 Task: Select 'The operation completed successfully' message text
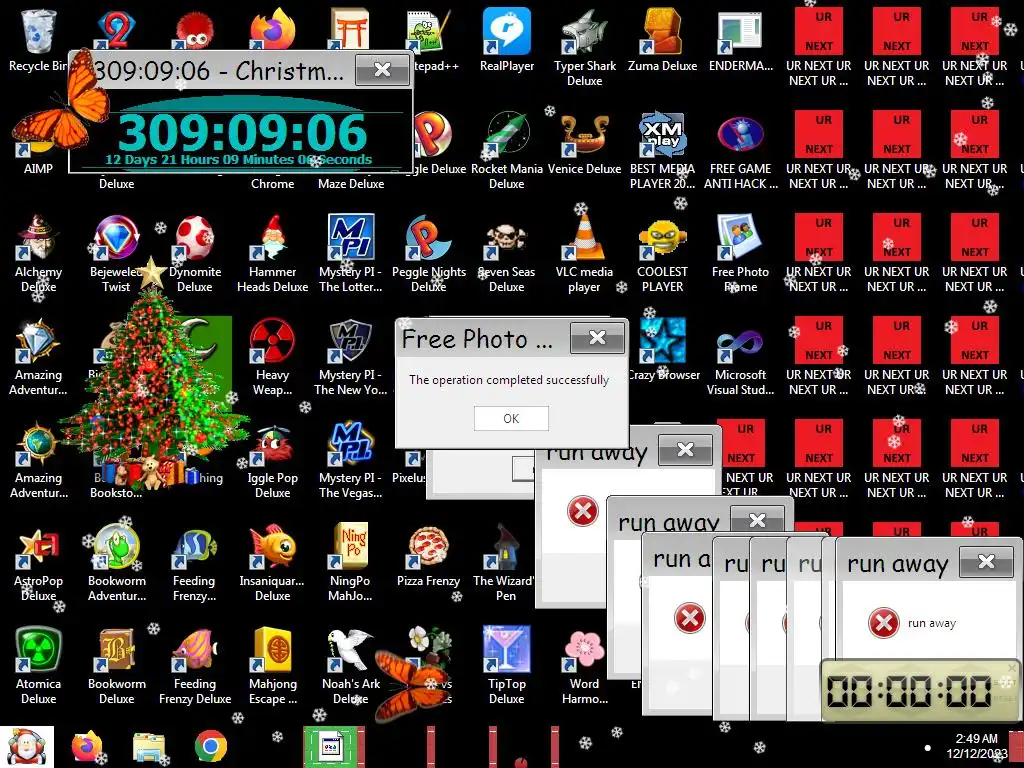509,380
